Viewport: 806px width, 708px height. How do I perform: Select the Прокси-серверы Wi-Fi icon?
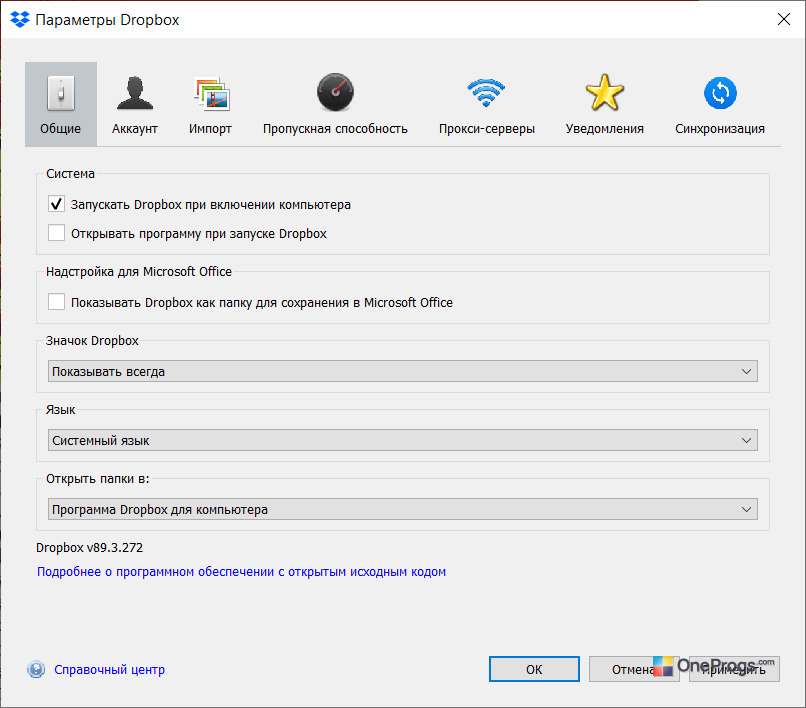pyautogui.click(x=486, y=93)
